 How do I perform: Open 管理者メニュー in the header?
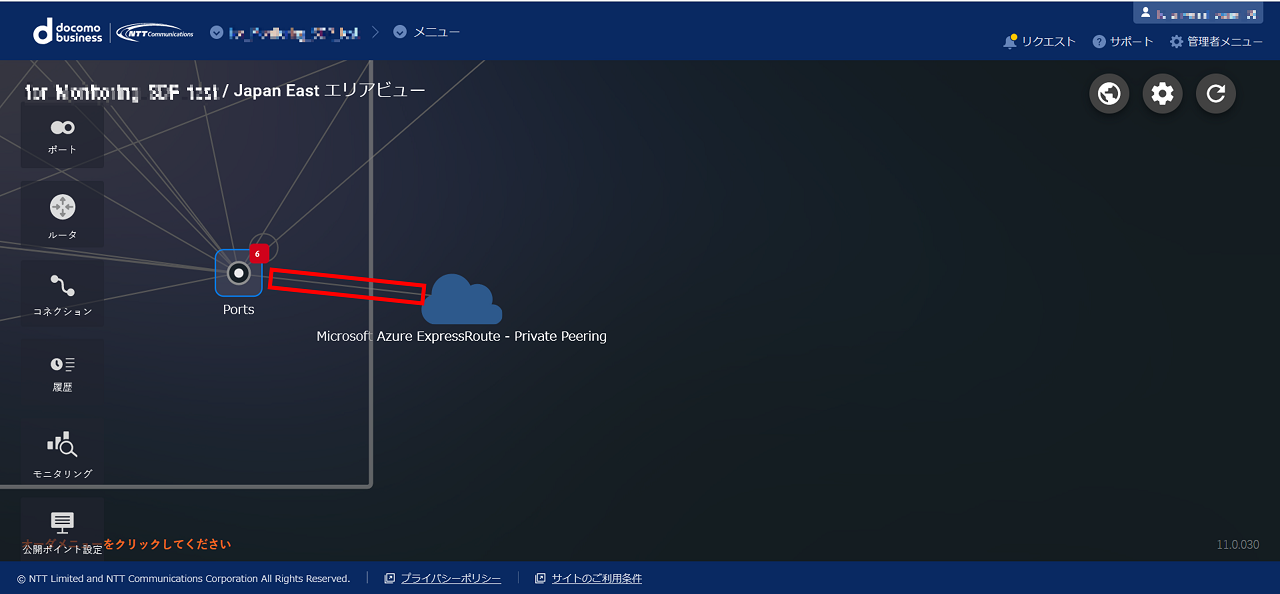pos(1216,42)
